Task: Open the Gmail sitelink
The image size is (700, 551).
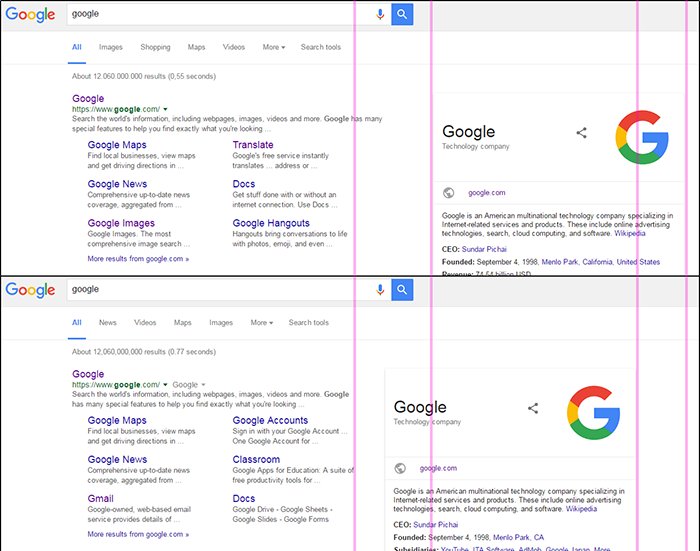Action: coord(100,499)
